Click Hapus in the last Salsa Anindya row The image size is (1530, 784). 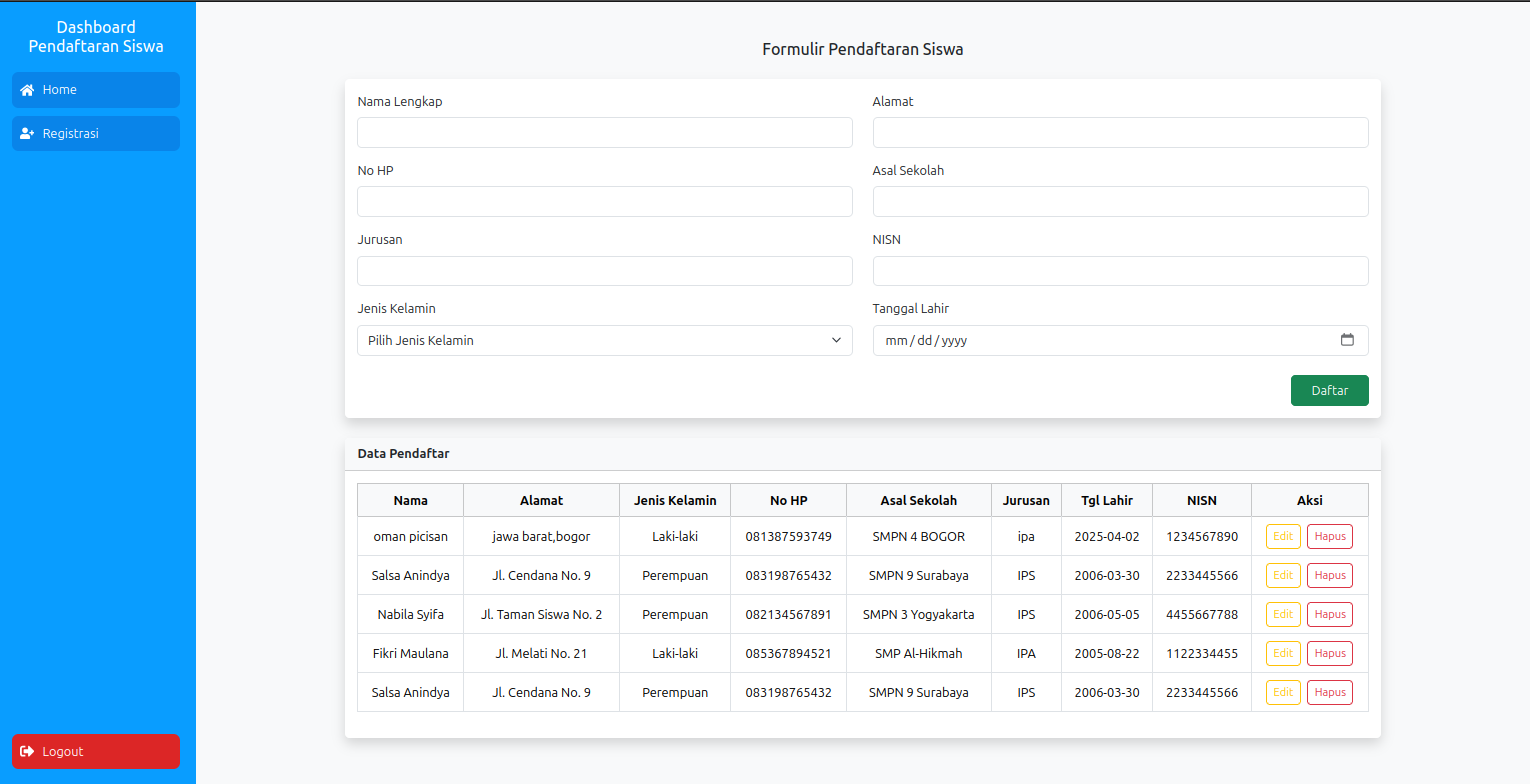1329,693
